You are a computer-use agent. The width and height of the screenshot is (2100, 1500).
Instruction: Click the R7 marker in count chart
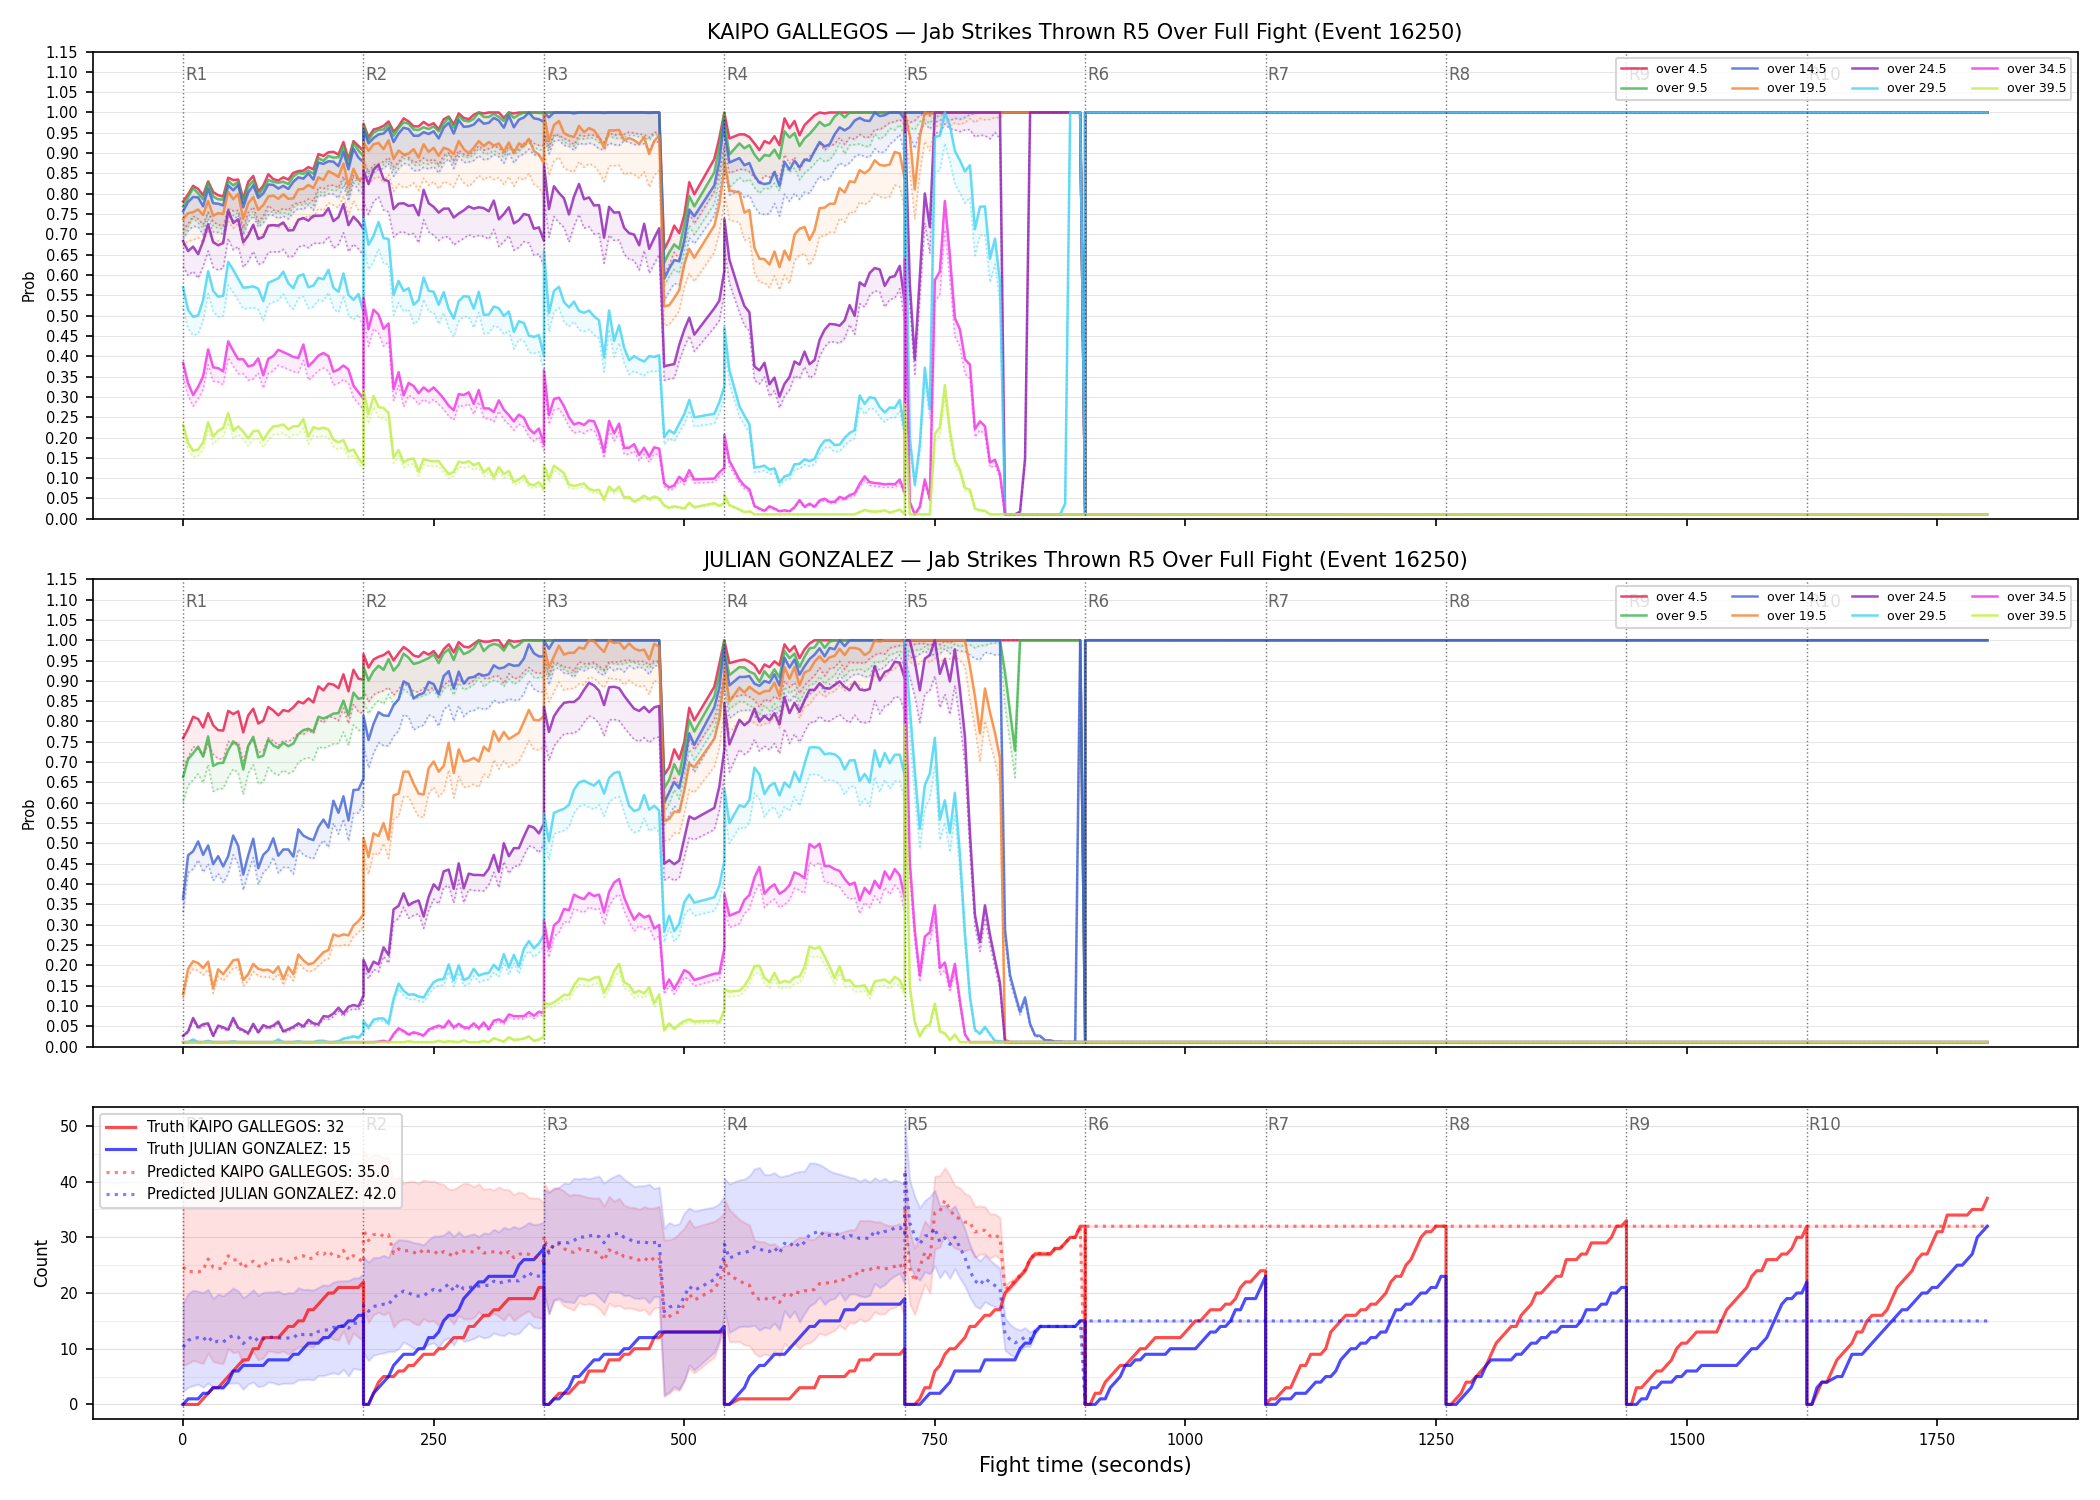pyautogui.click(x=1278, y=1124)
